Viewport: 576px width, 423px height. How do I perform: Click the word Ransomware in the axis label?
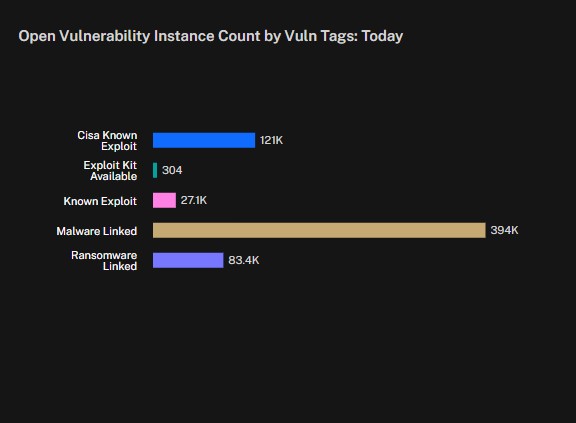(104, 255)
